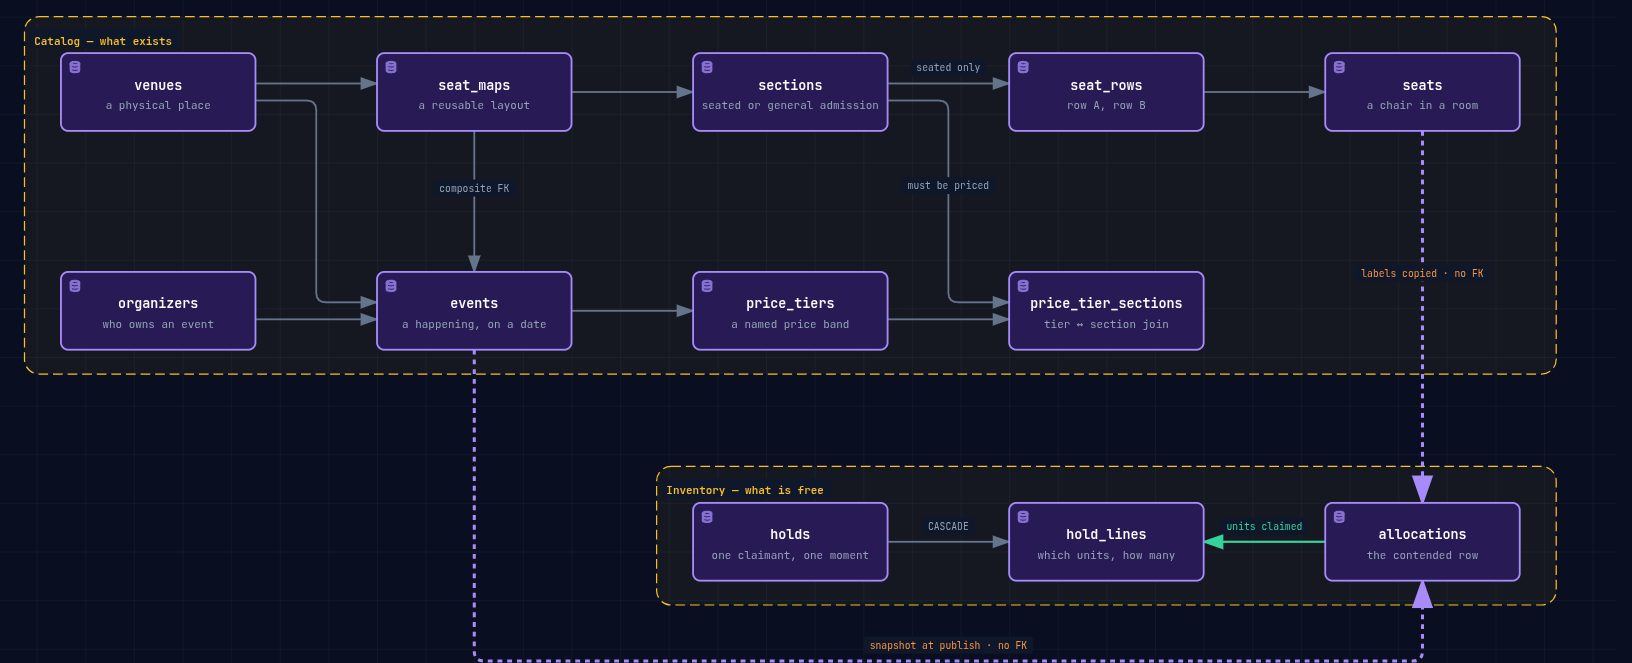Click the 'units claimed' edge label
The width and height of the screenshot is (1632, 663).
tap(1264, 527)
